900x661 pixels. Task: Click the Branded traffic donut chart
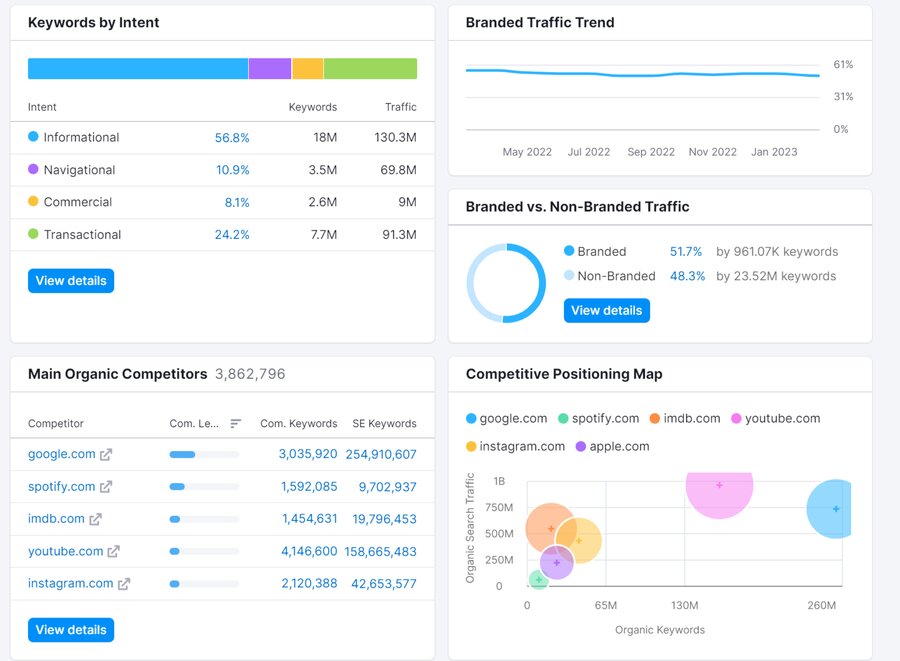click(507, 283)
